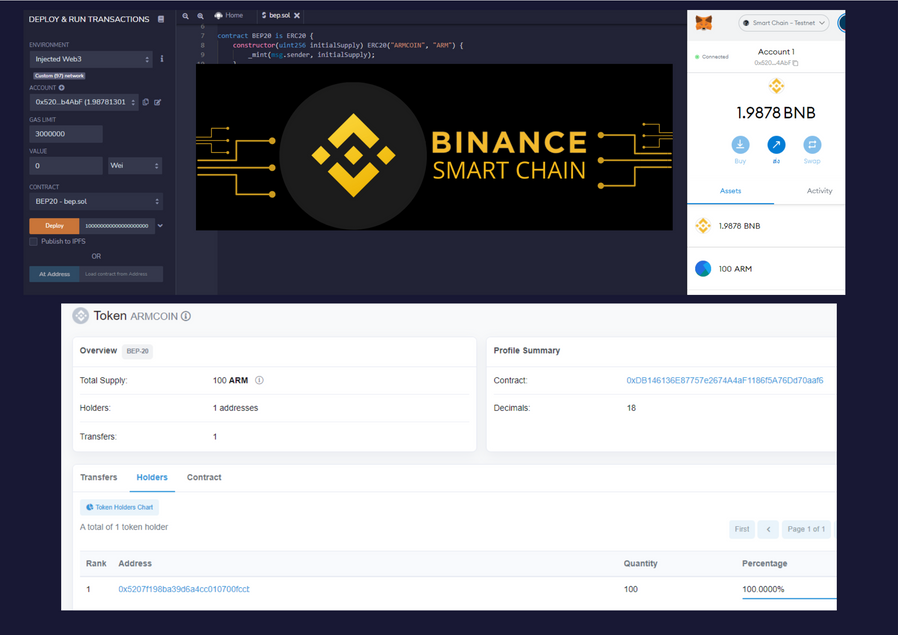
Task: Expand the Deploy constructor parameters chevron
Action: pyautogui.click(x=160, y=225)
